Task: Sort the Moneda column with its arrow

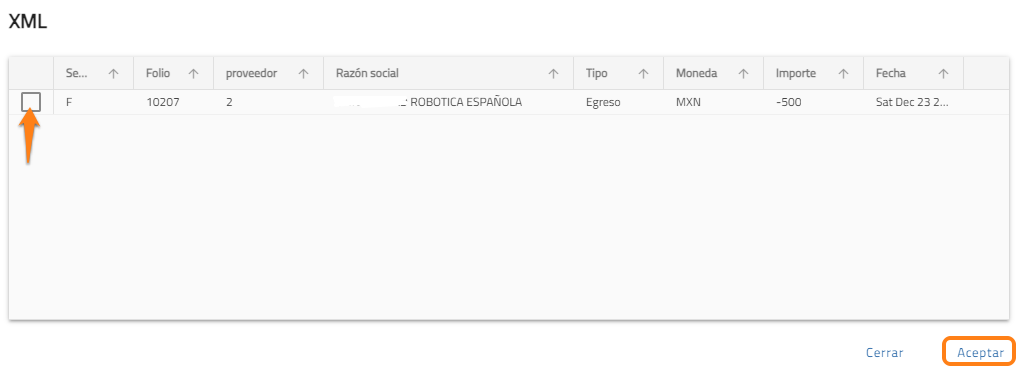Action: [743, 74]
